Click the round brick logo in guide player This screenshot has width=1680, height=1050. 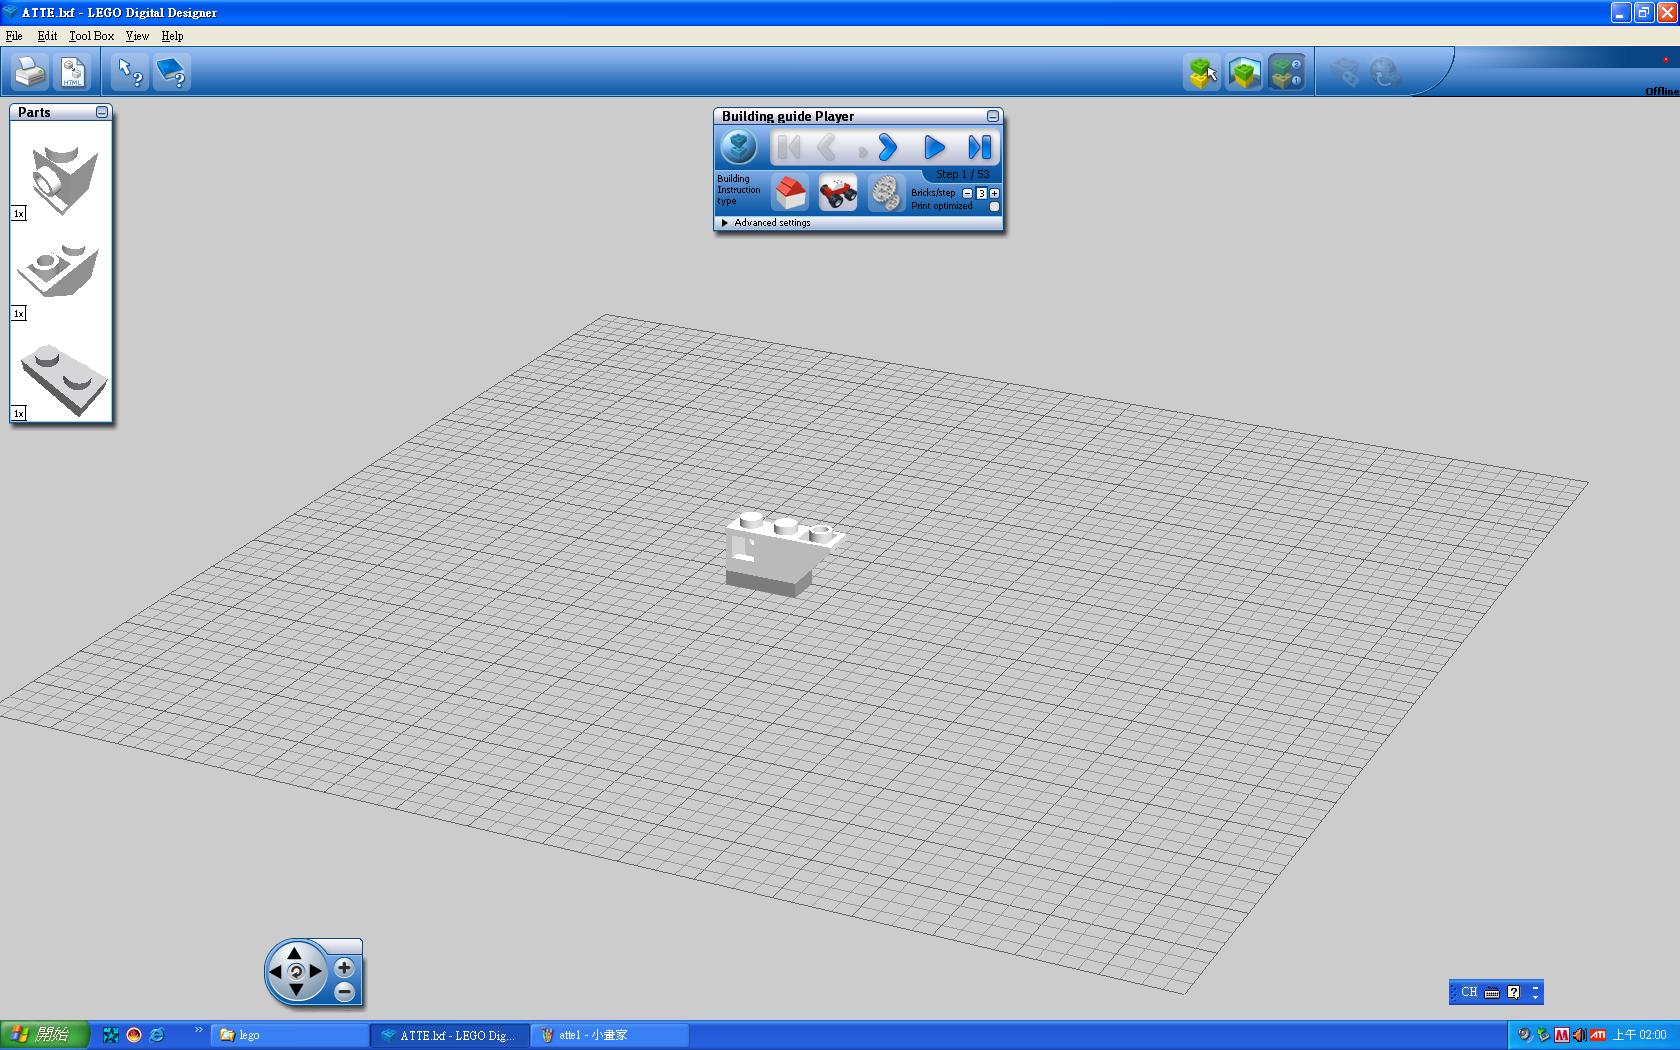point(739,148)
